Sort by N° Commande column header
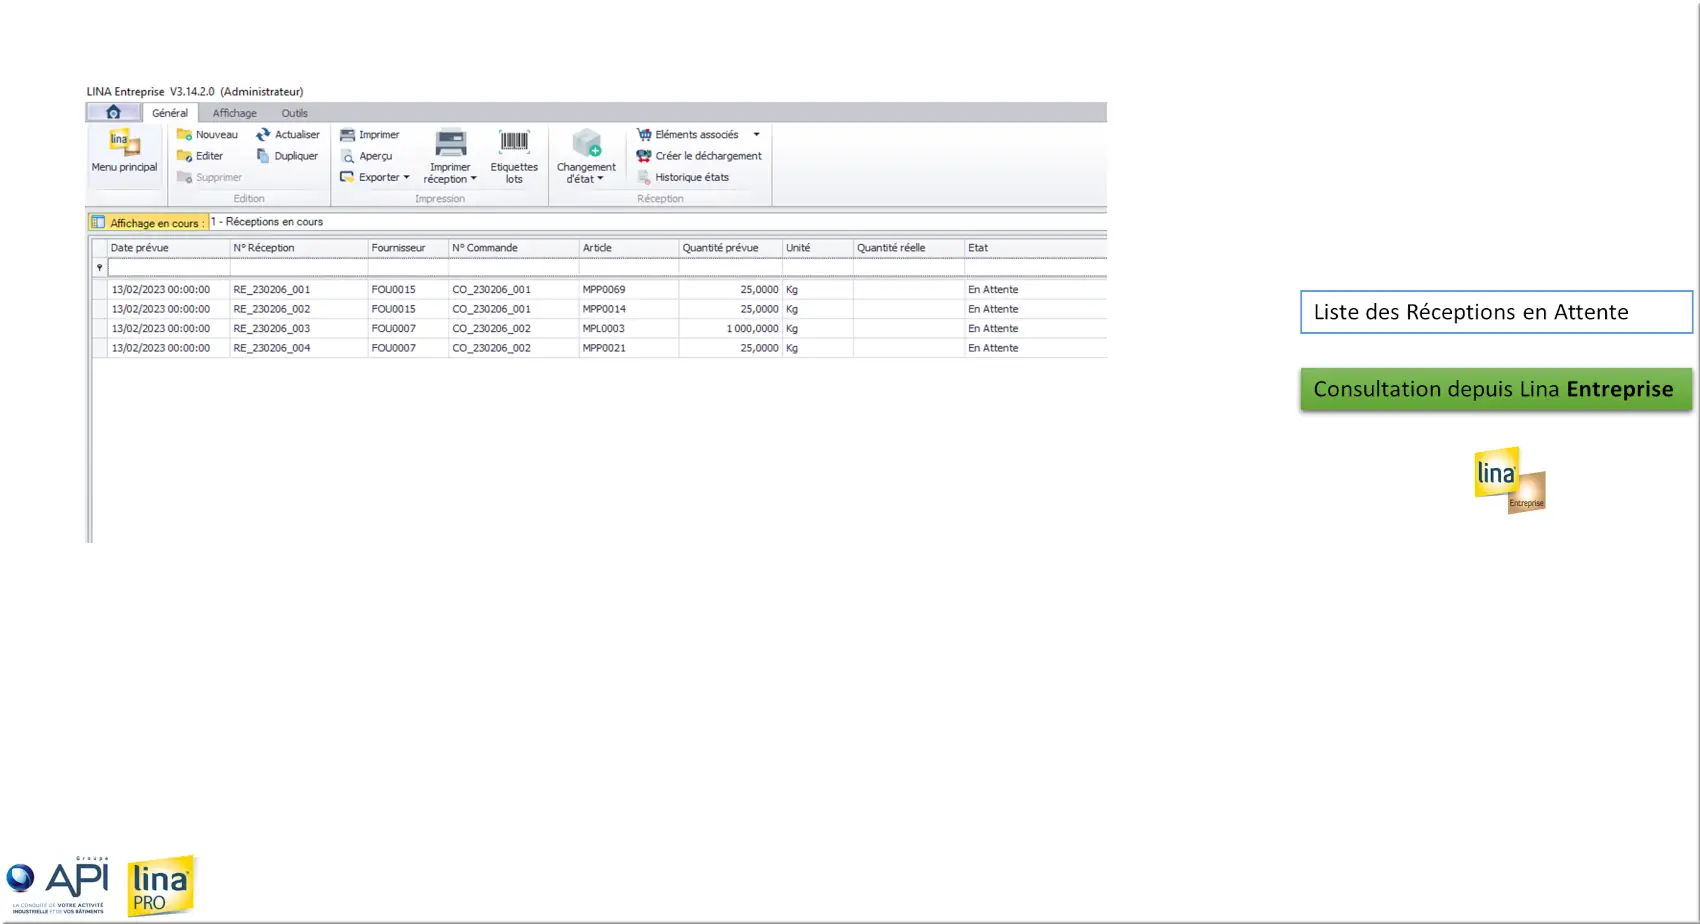The width and height of the screenshot is (1700, 924). pyautogui.click(x=514, y=248)
